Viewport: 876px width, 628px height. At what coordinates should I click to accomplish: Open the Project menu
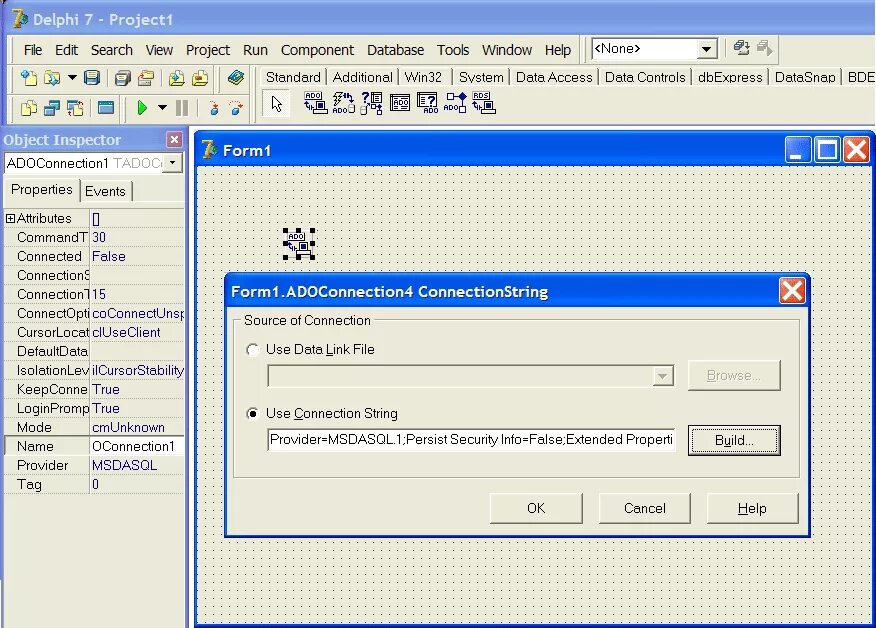click(x=208, y=50)
